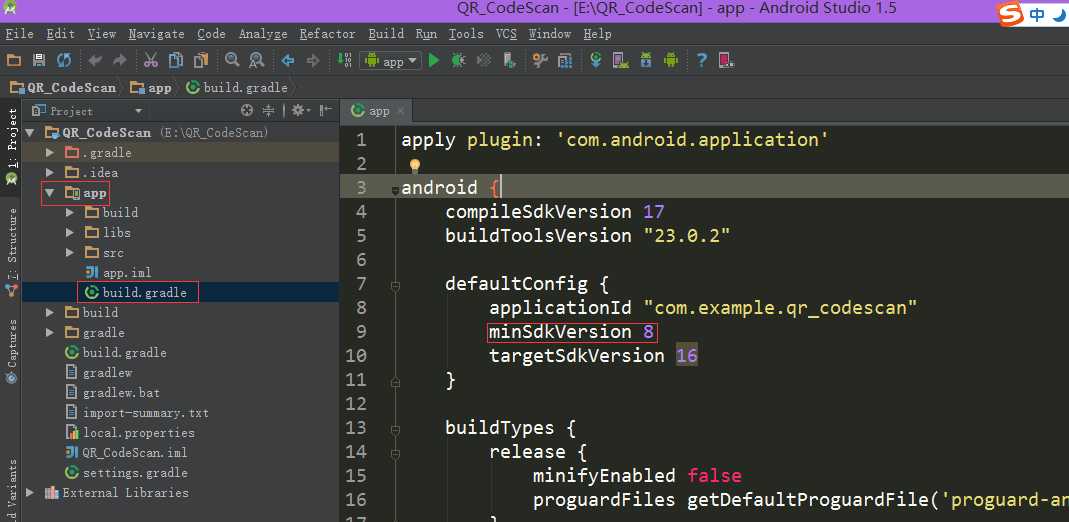Click Collapse All icon in Project panel
The width and height of the screenshot is (1069, 522).
[269, 110]
